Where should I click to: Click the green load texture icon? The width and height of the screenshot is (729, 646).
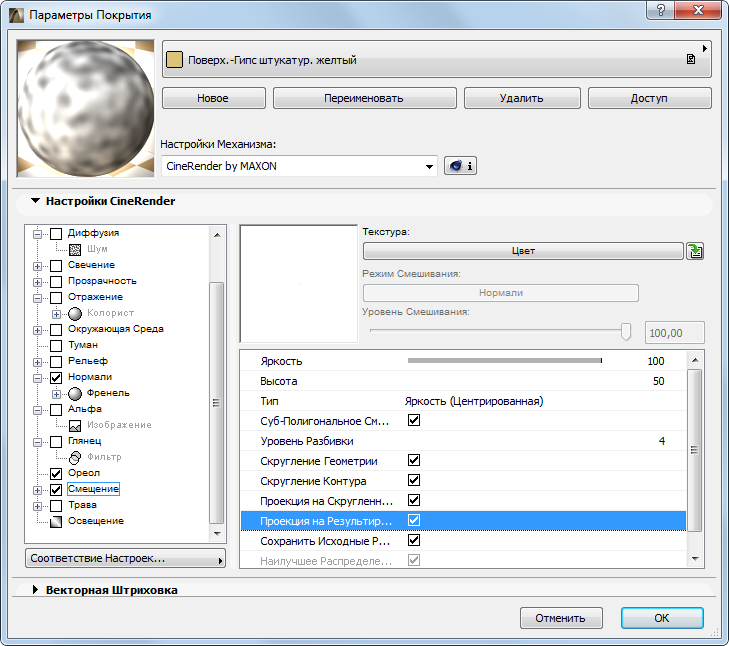pos(695,251)
